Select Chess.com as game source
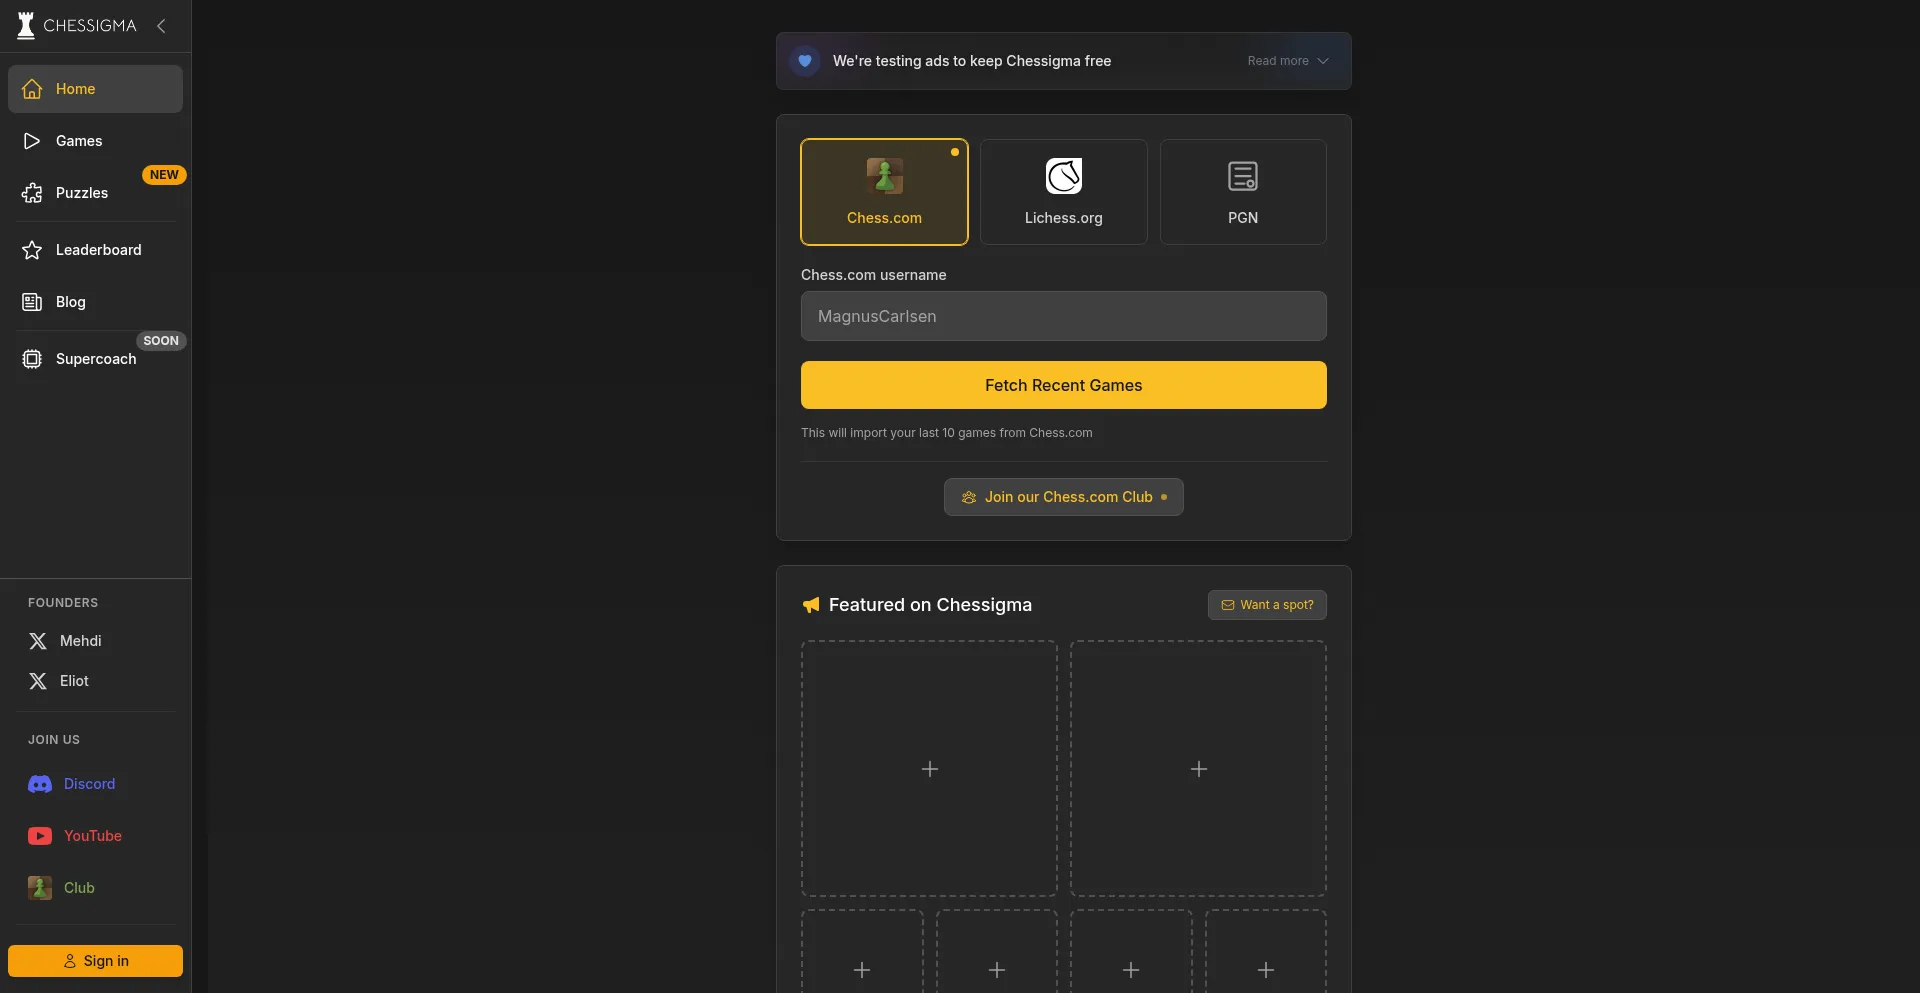 pyautogui.click(x=884, y=192)
